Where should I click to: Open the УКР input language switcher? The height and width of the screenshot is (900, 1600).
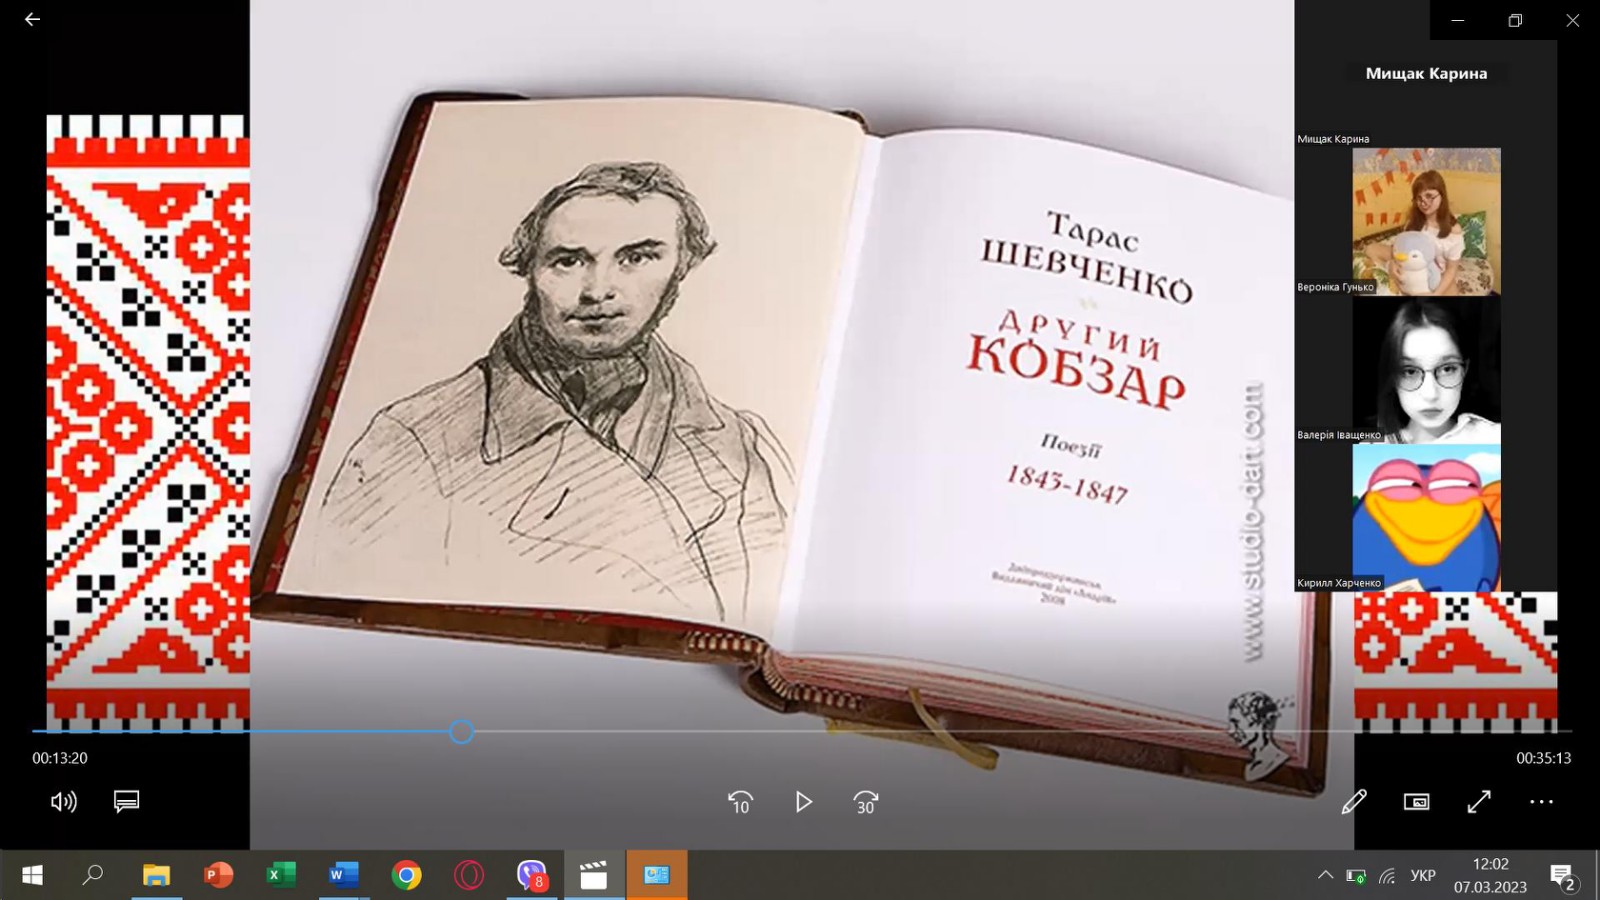(x=1422, y=876)
